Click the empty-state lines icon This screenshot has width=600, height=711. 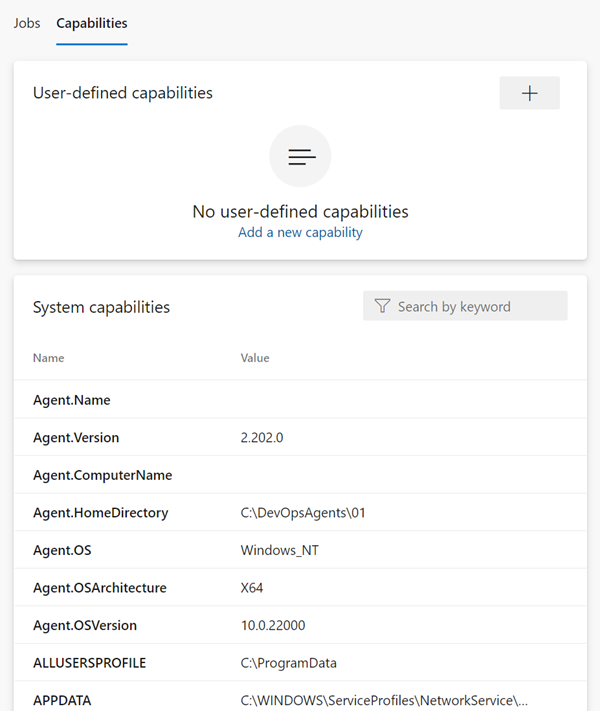(x=300, y=156)
